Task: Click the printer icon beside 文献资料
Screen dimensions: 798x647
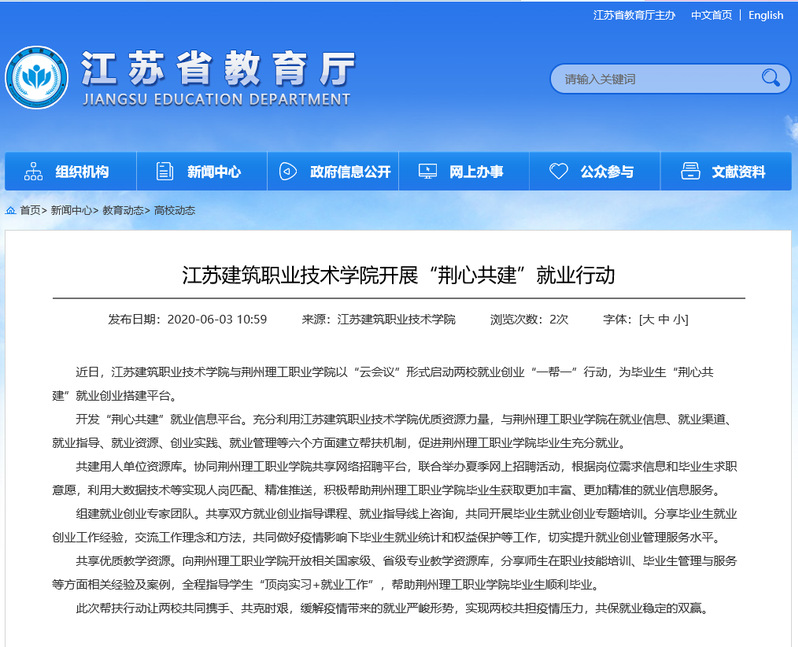Action: click(689, 171)
